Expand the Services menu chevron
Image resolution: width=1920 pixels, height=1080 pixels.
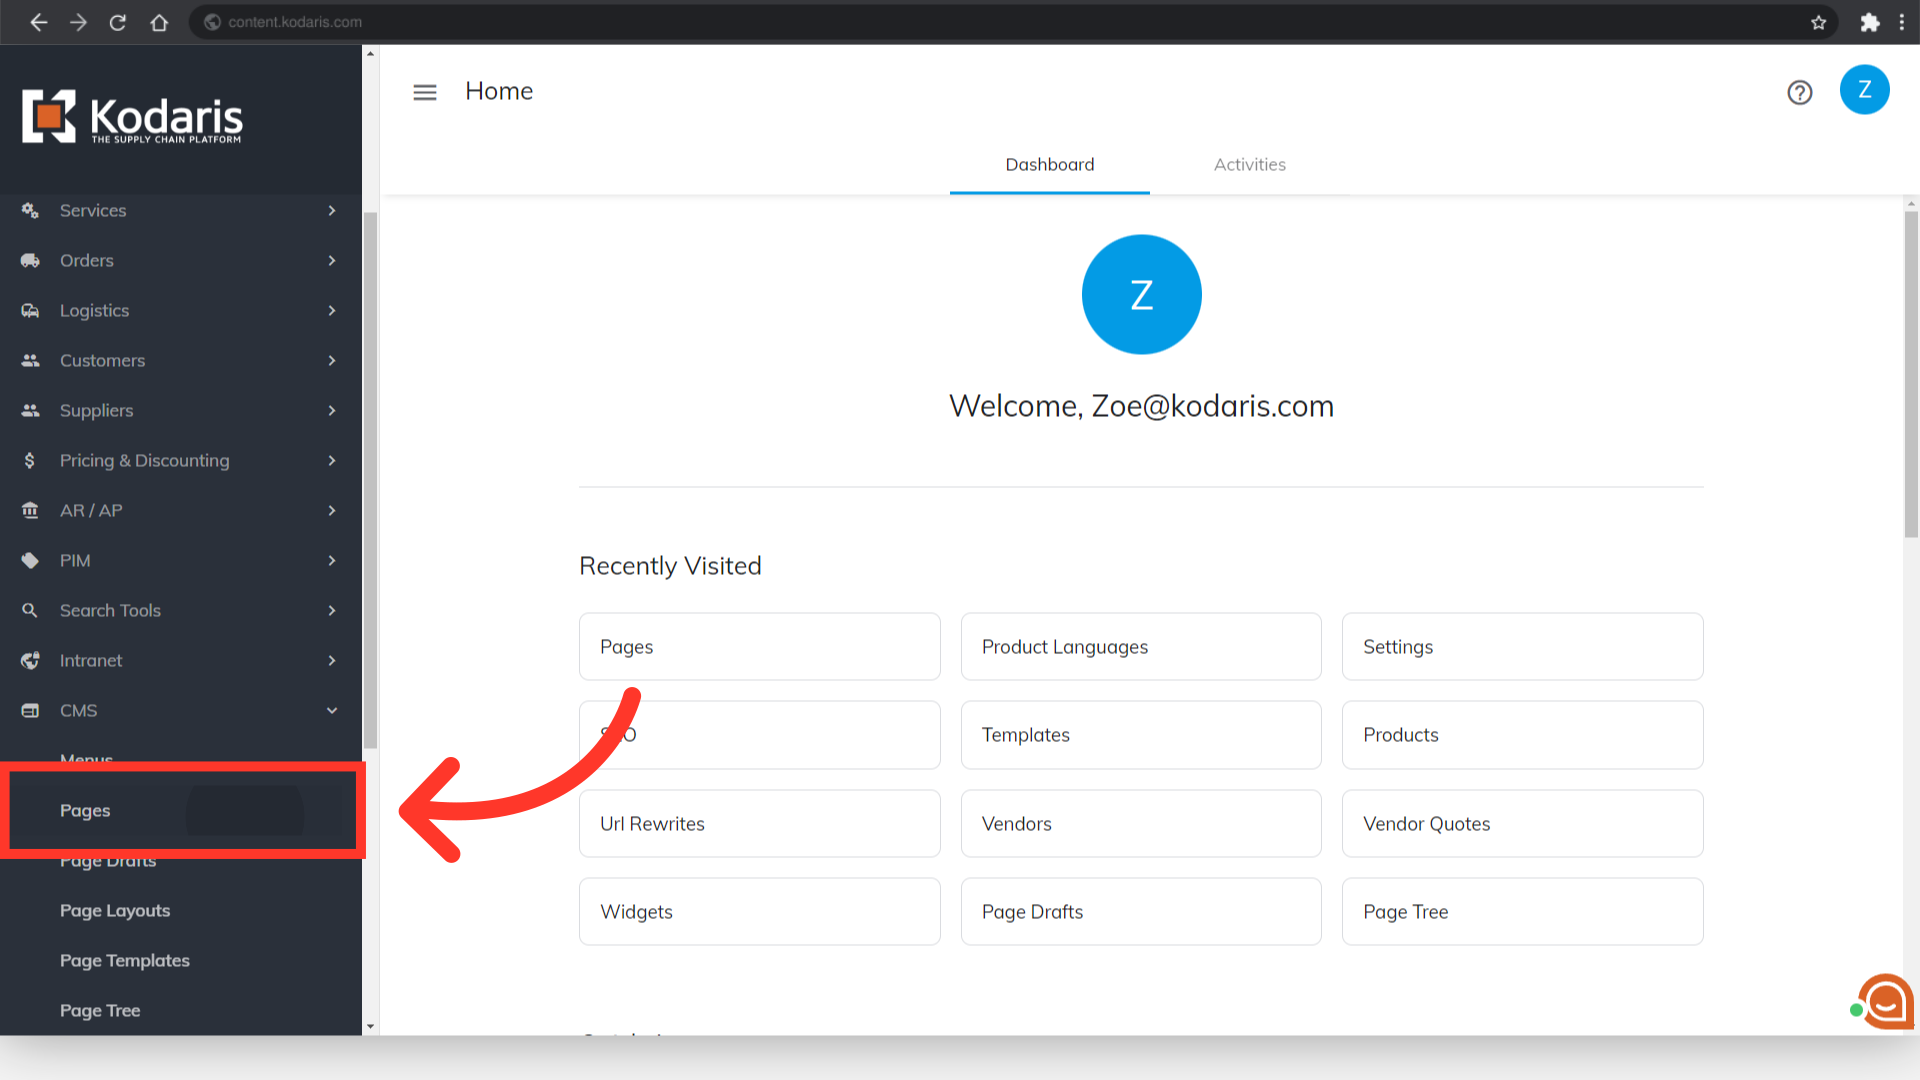pyautogui.click(x=332, y=210)
